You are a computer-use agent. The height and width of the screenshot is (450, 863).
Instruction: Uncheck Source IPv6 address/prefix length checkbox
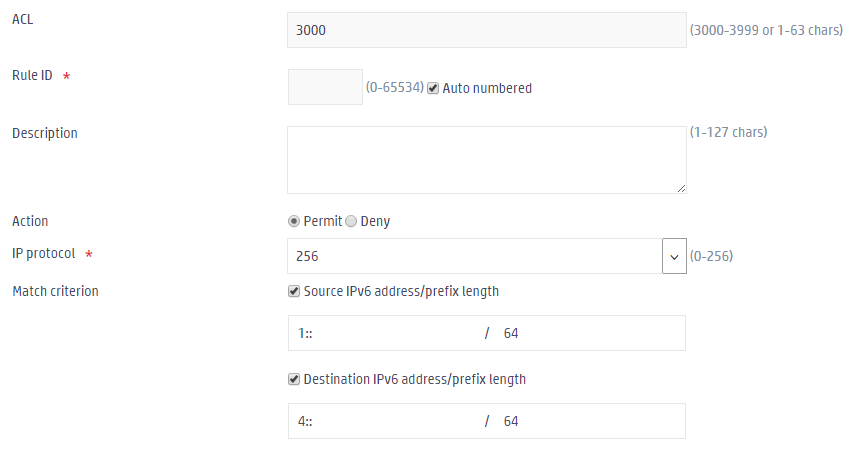point(294,292)
